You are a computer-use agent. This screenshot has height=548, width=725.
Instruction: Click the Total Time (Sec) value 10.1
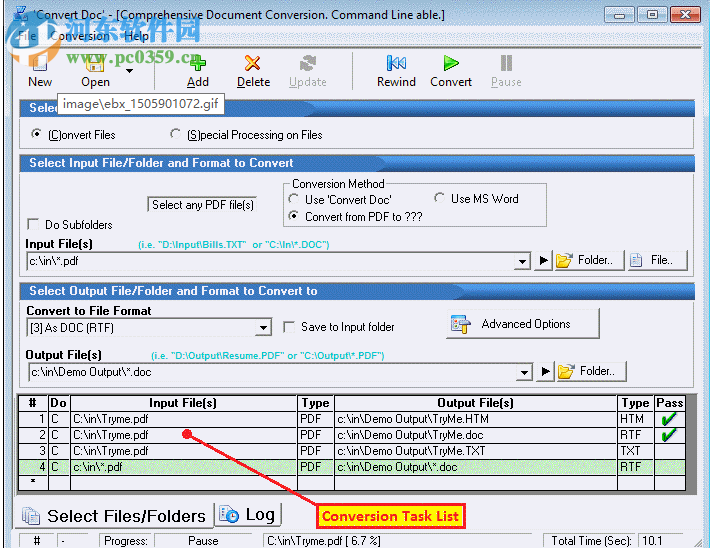(652, 541)
